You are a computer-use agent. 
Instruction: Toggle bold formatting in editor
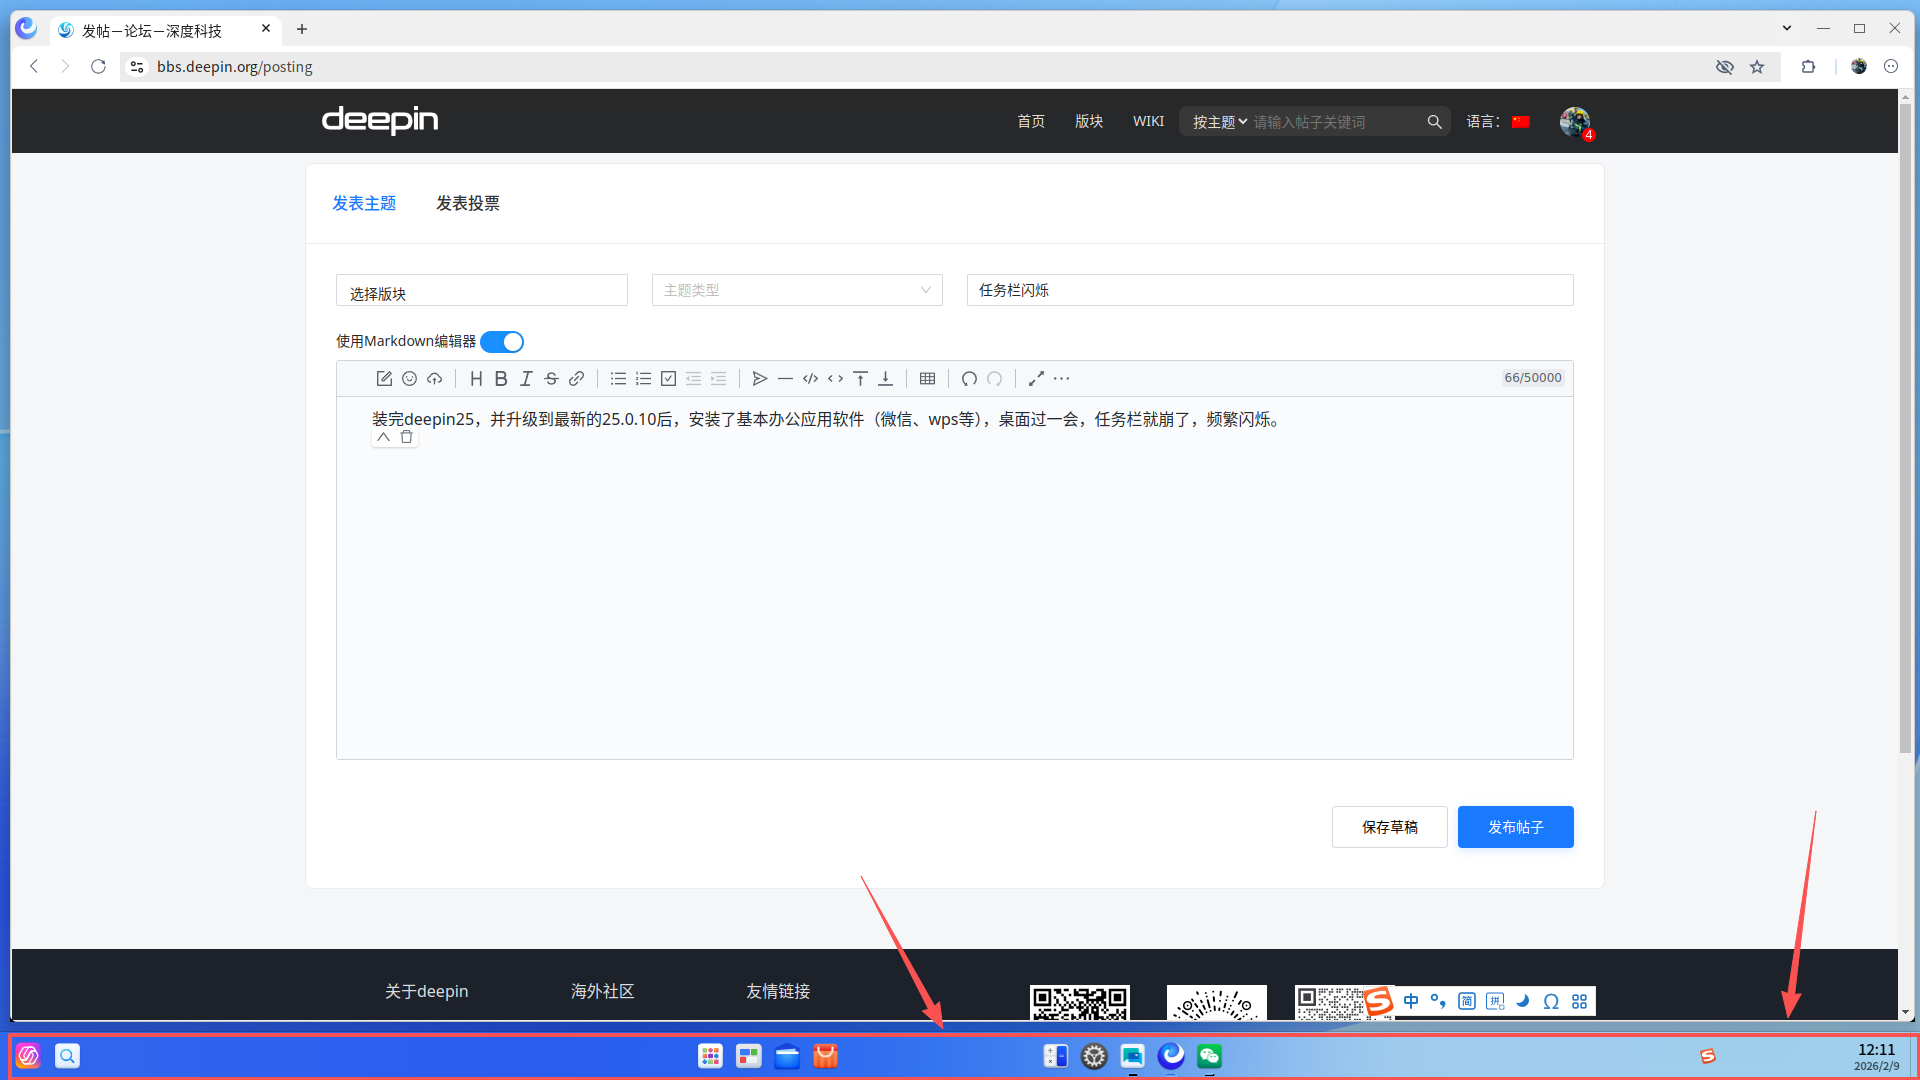click(501, 378)
